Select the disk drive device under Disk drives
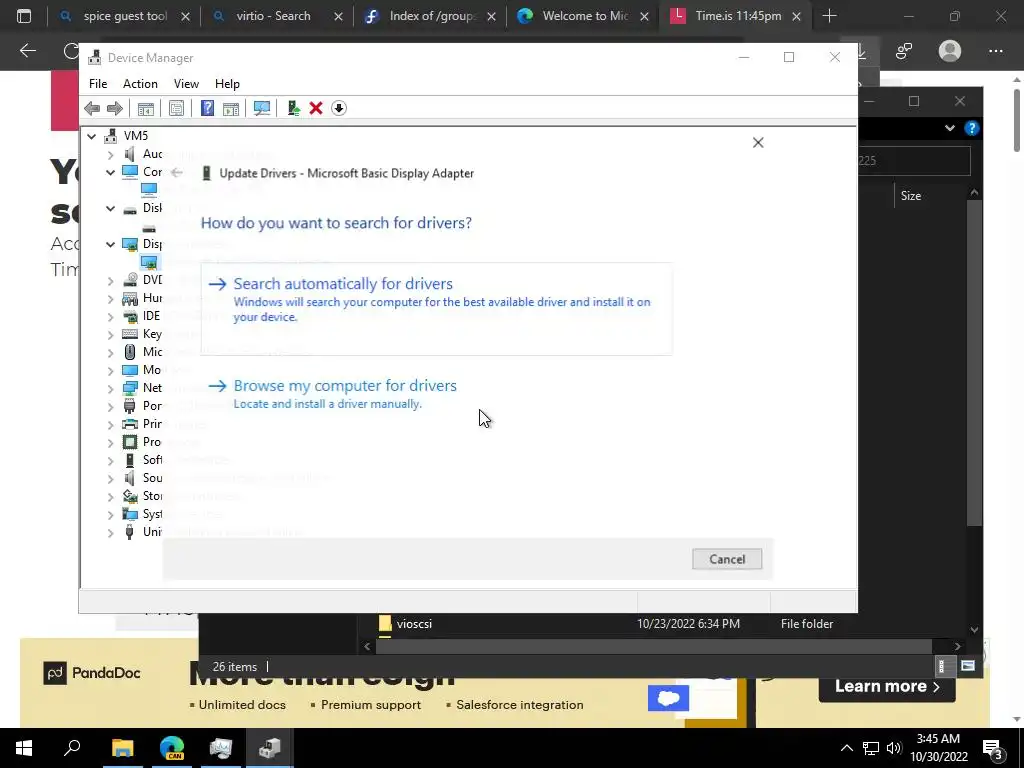The height and width of the screenshot is (768, 1024). click(x=149, y=228)
